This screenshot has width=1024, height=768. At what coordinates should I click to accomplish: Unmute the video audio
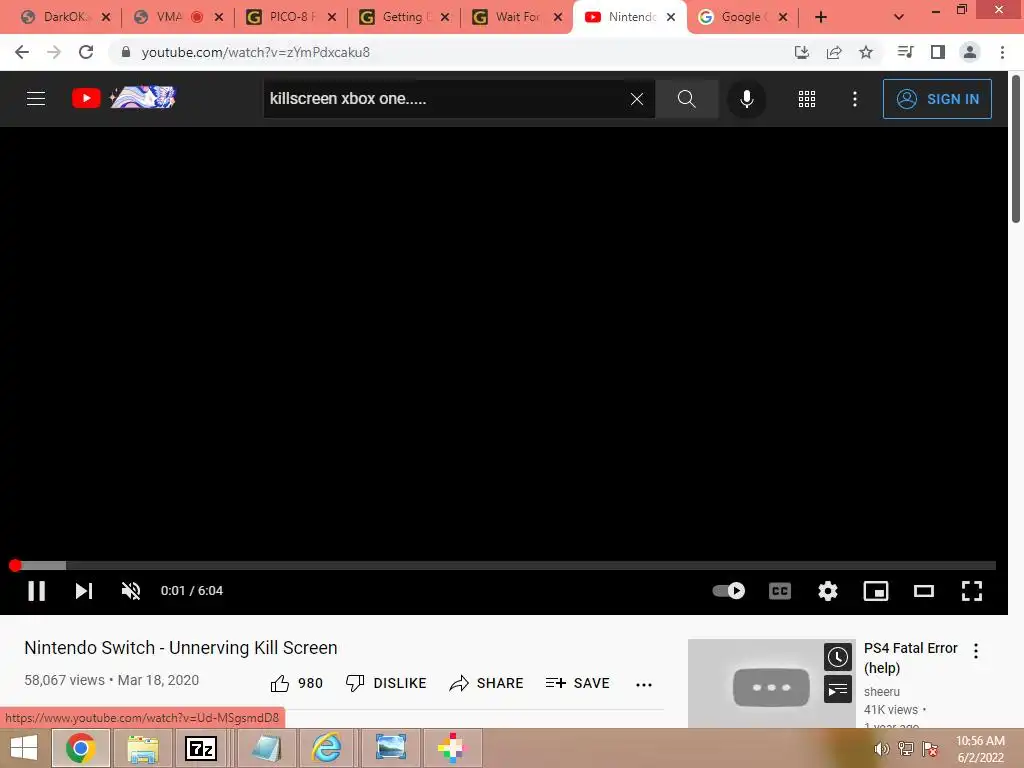tap(131, 590)
